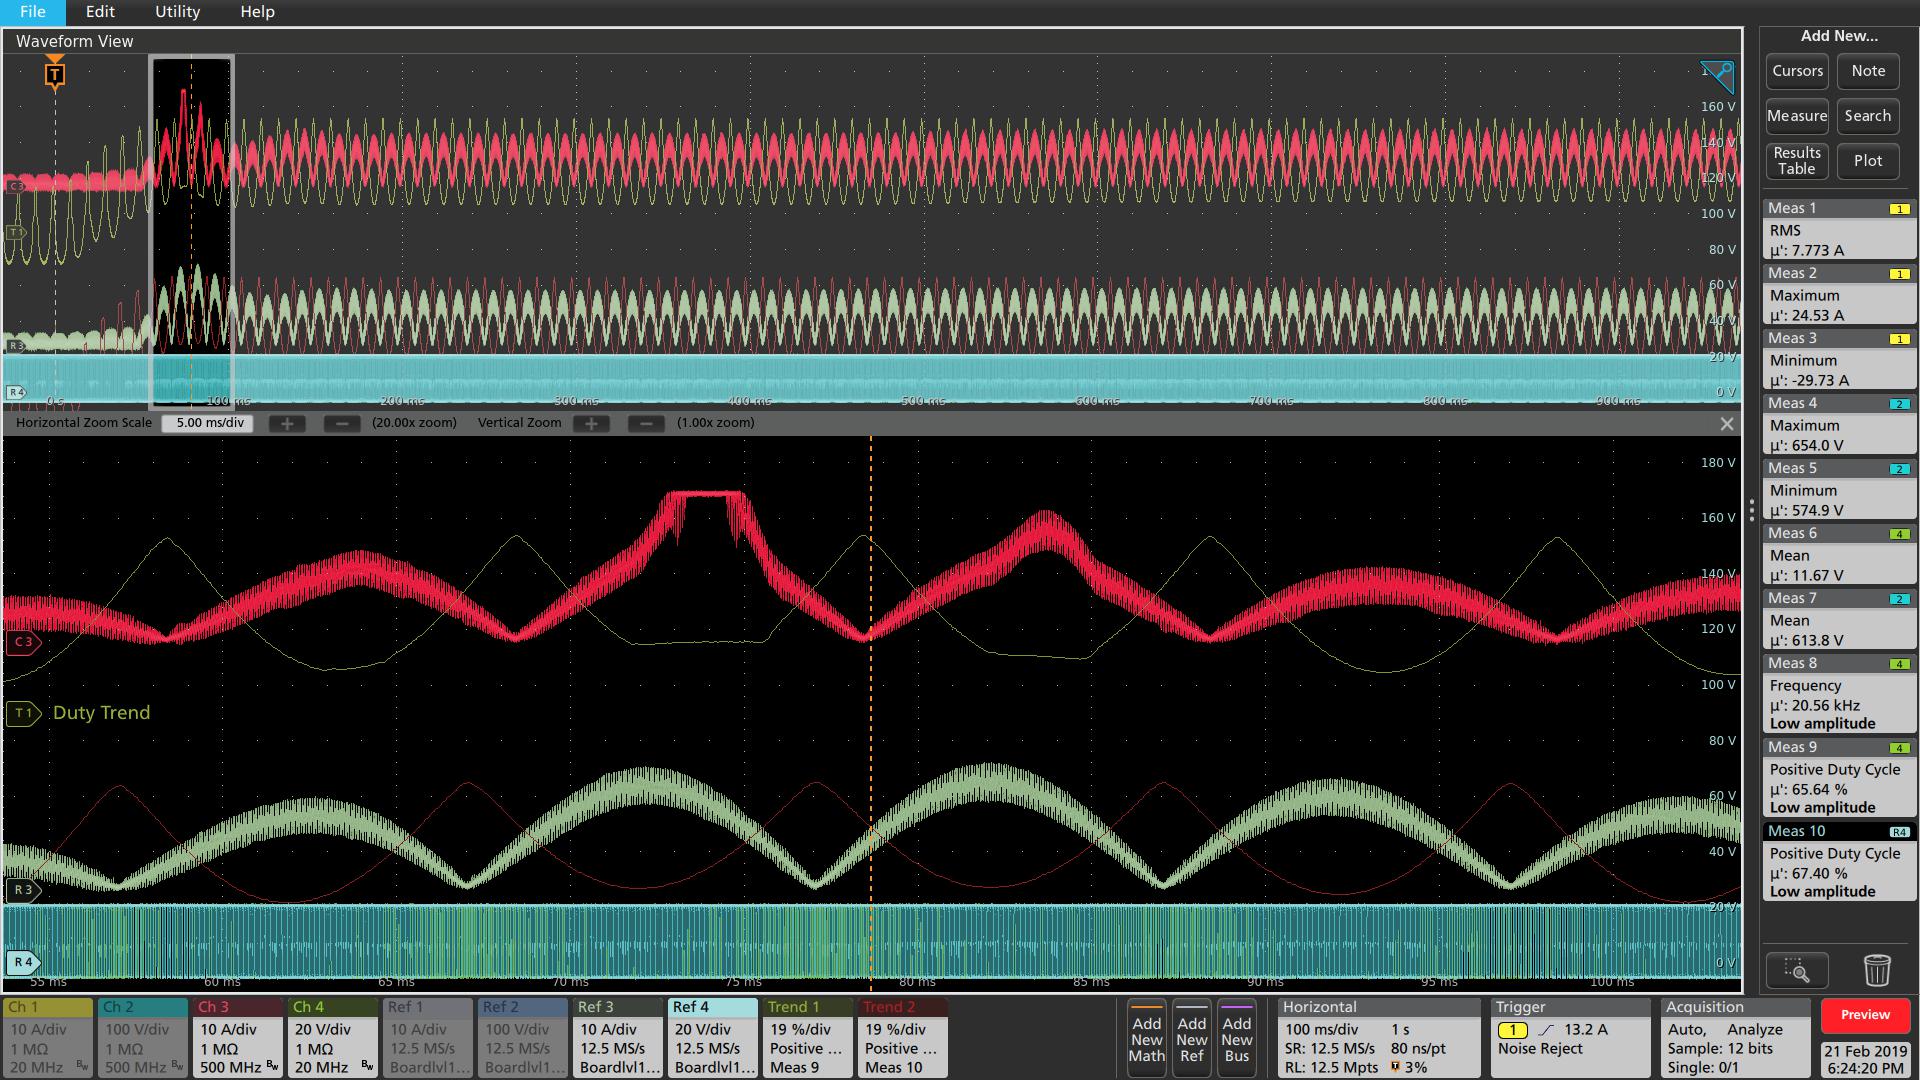Open the Trigger settings badge

tap(1570, 1037)
